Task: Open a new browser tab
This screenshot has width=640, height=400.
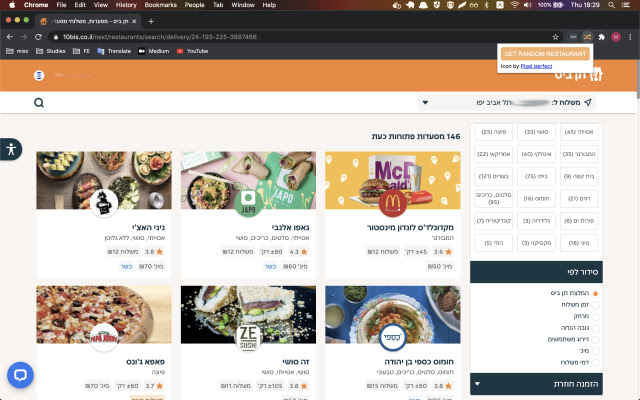Action: click(x=151, y=21)
